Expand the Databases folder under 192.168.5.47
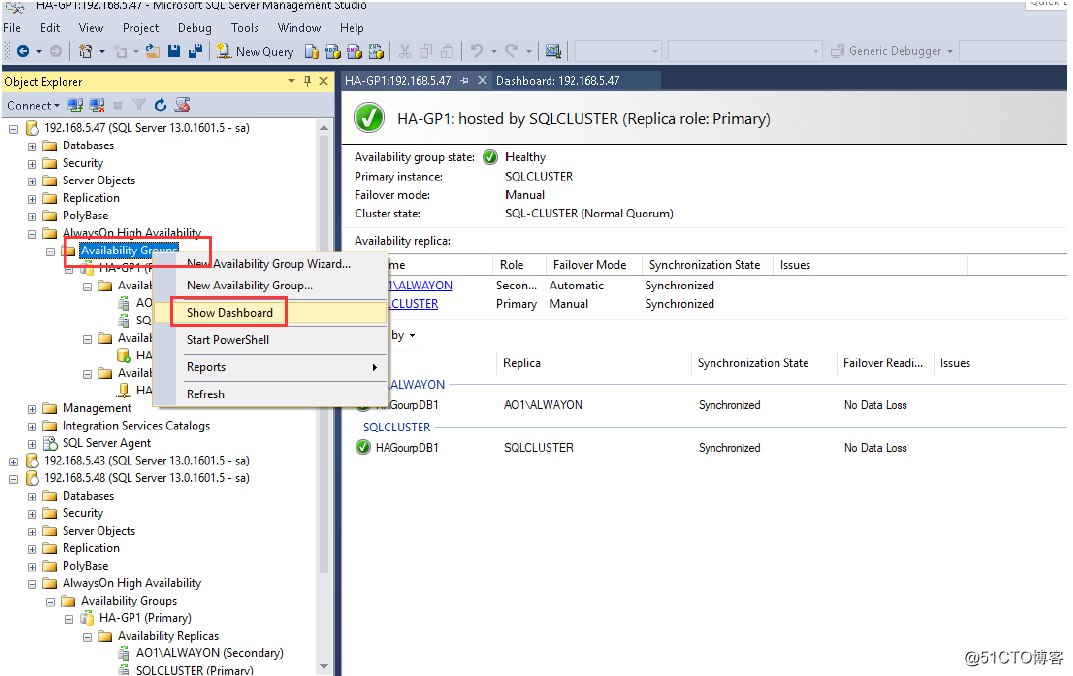 click(x=31, y=146)
